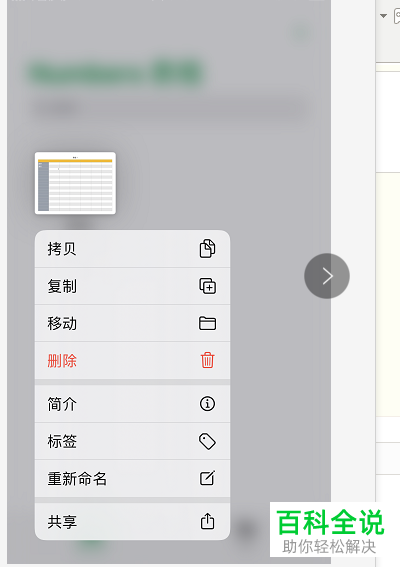Click the tag icon beside 标签
Viewport: 400px width, 567px height.
click(208, 442)
